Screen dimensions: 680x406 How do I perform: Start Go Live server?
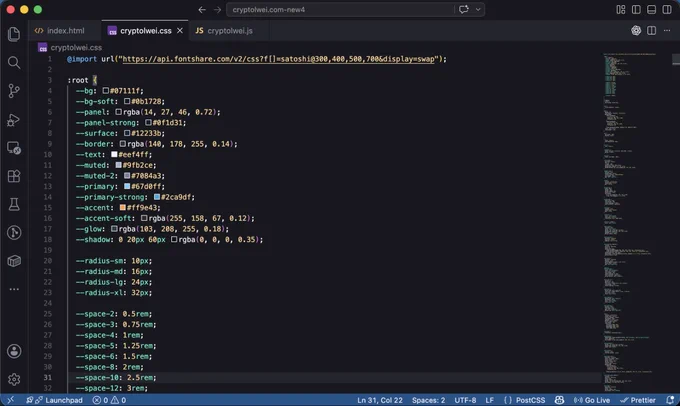pos(592,400)
